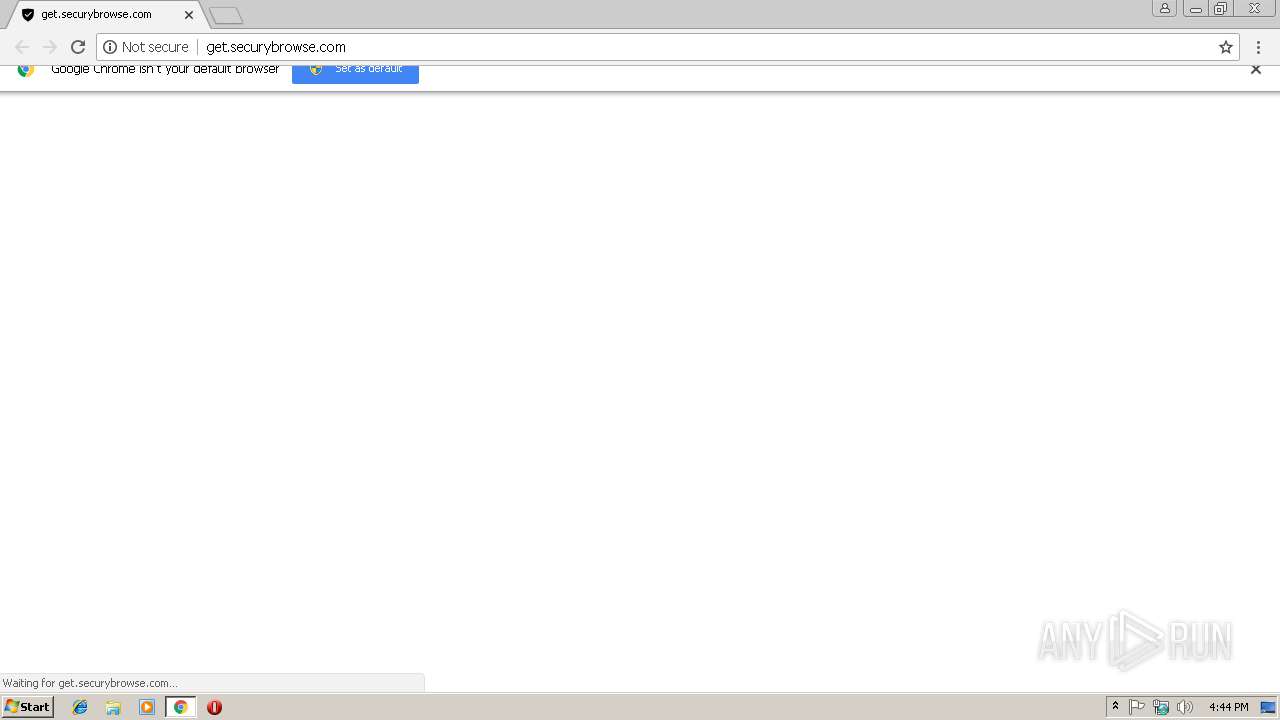Click the Chrome logo in the infobar
This screenshot has width=1280, height=720.
pyautogui.click(x=26, y=70)
